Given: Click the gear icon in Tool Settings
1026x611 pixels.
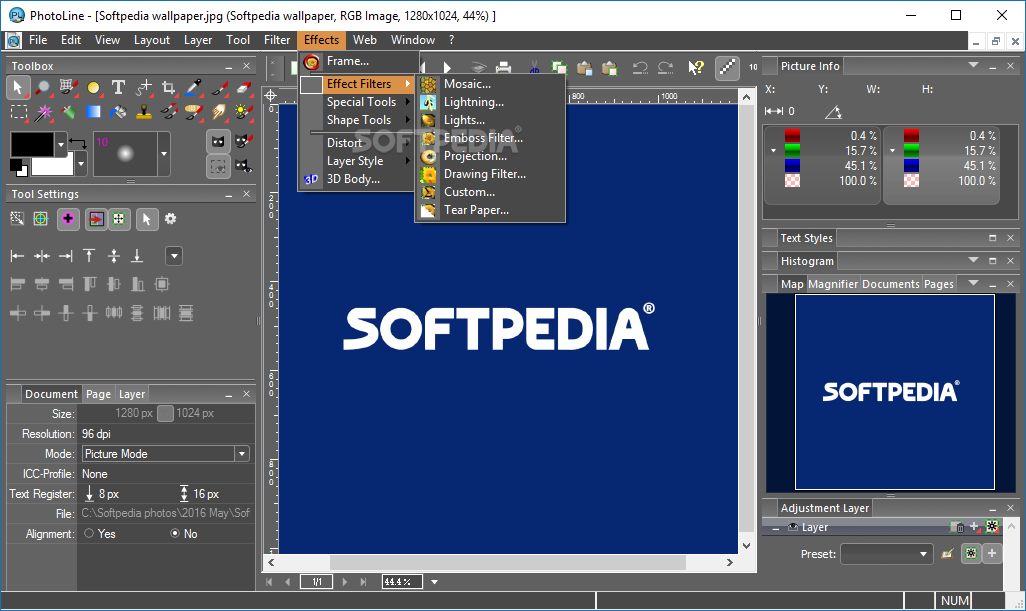Looking at the screenshot, I should [171, 218].
